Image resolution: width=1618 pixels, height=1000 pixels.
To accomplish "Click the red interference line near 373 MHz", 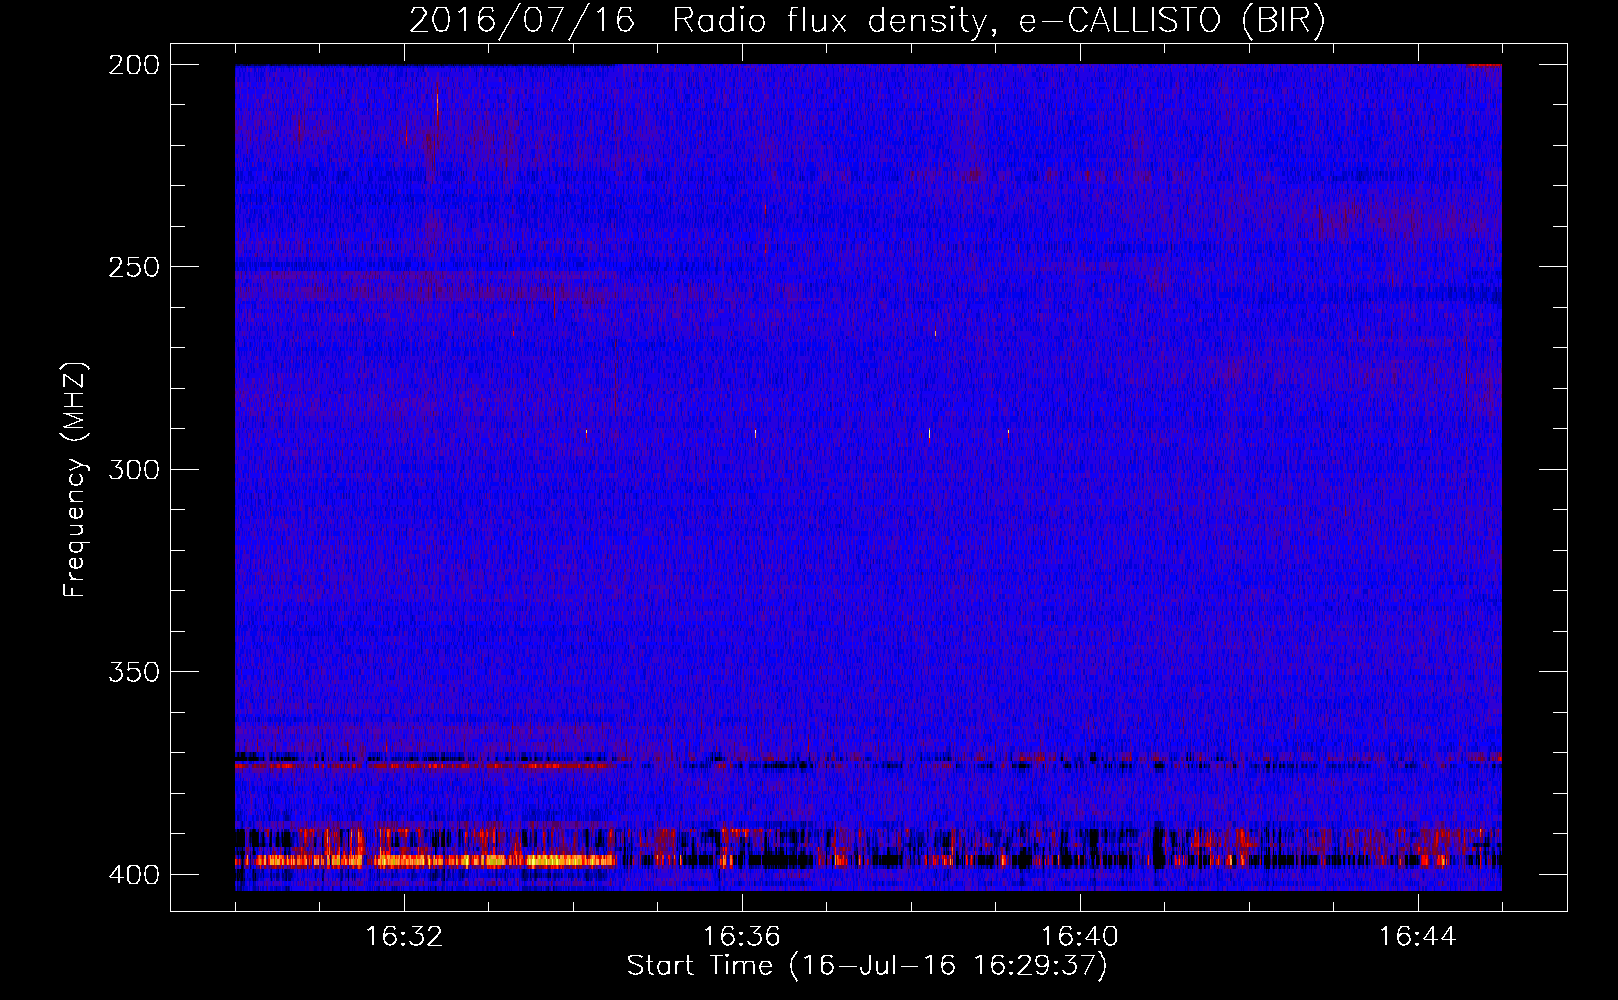I will (x=426, y=765).
